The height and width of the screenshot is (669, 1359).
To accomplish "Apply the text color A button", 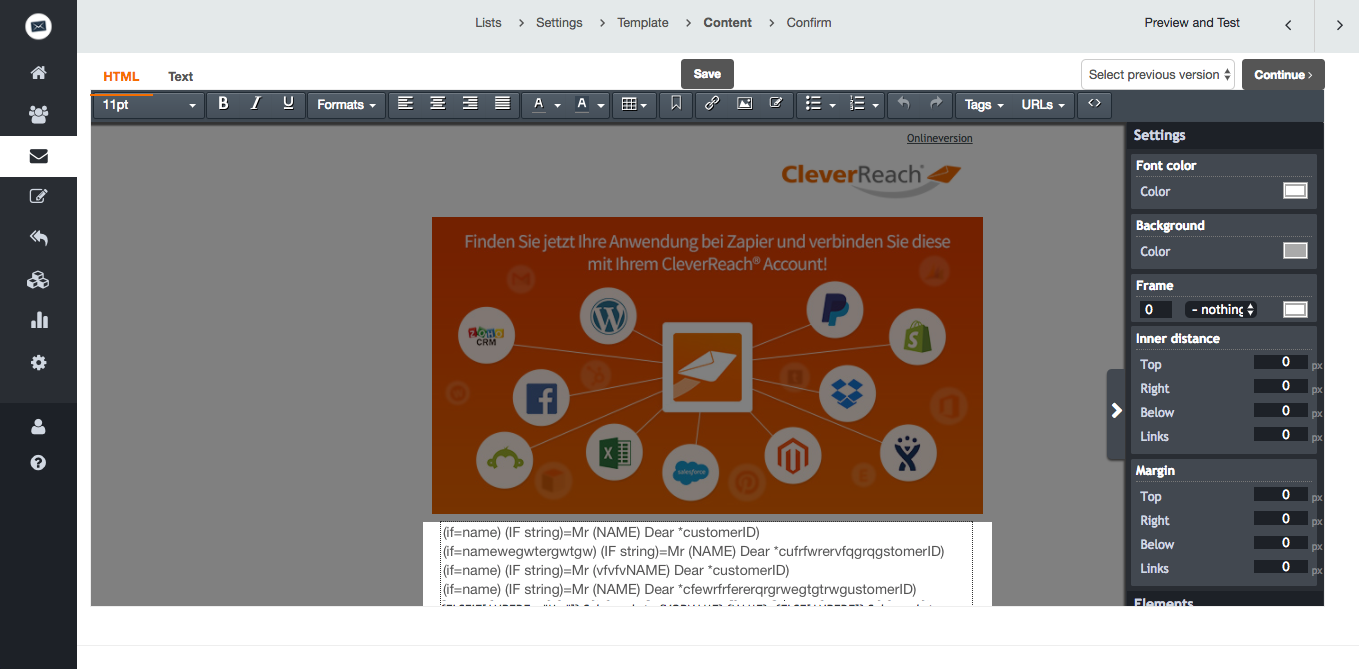I will click(538, 104).
